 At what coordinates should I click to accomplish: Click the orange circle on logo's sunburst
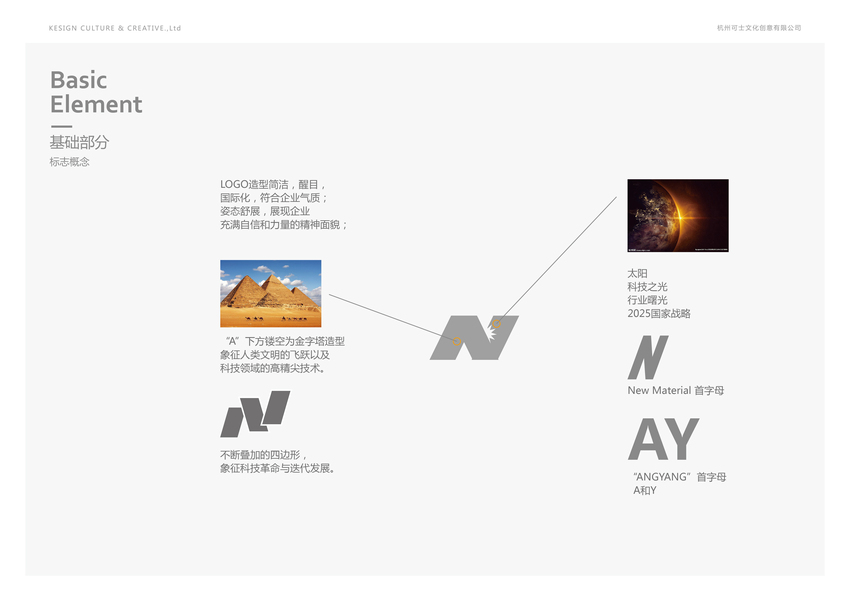(496, 324)
